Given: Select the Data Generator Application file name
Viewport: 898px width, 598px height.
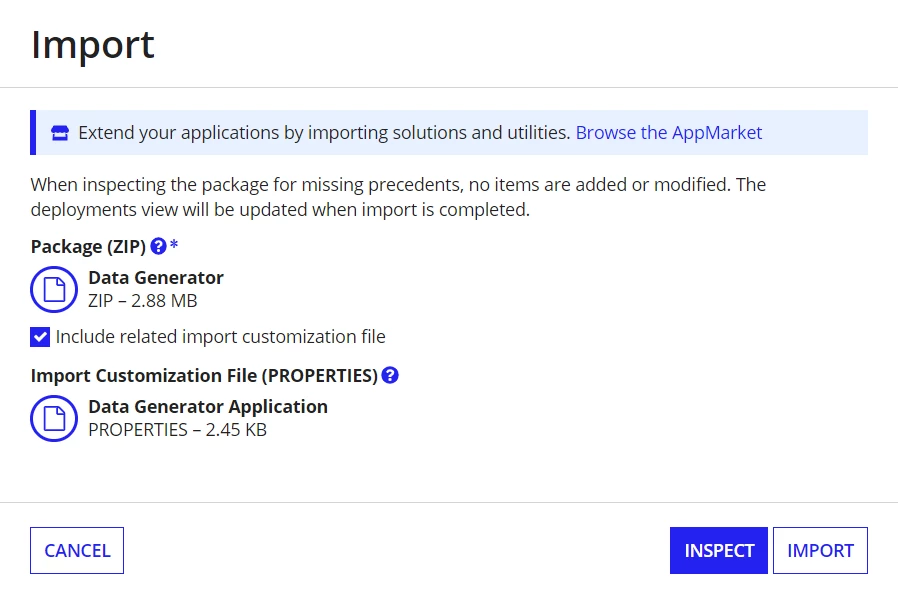Looking at the screenshot, I should click(208, 407).
